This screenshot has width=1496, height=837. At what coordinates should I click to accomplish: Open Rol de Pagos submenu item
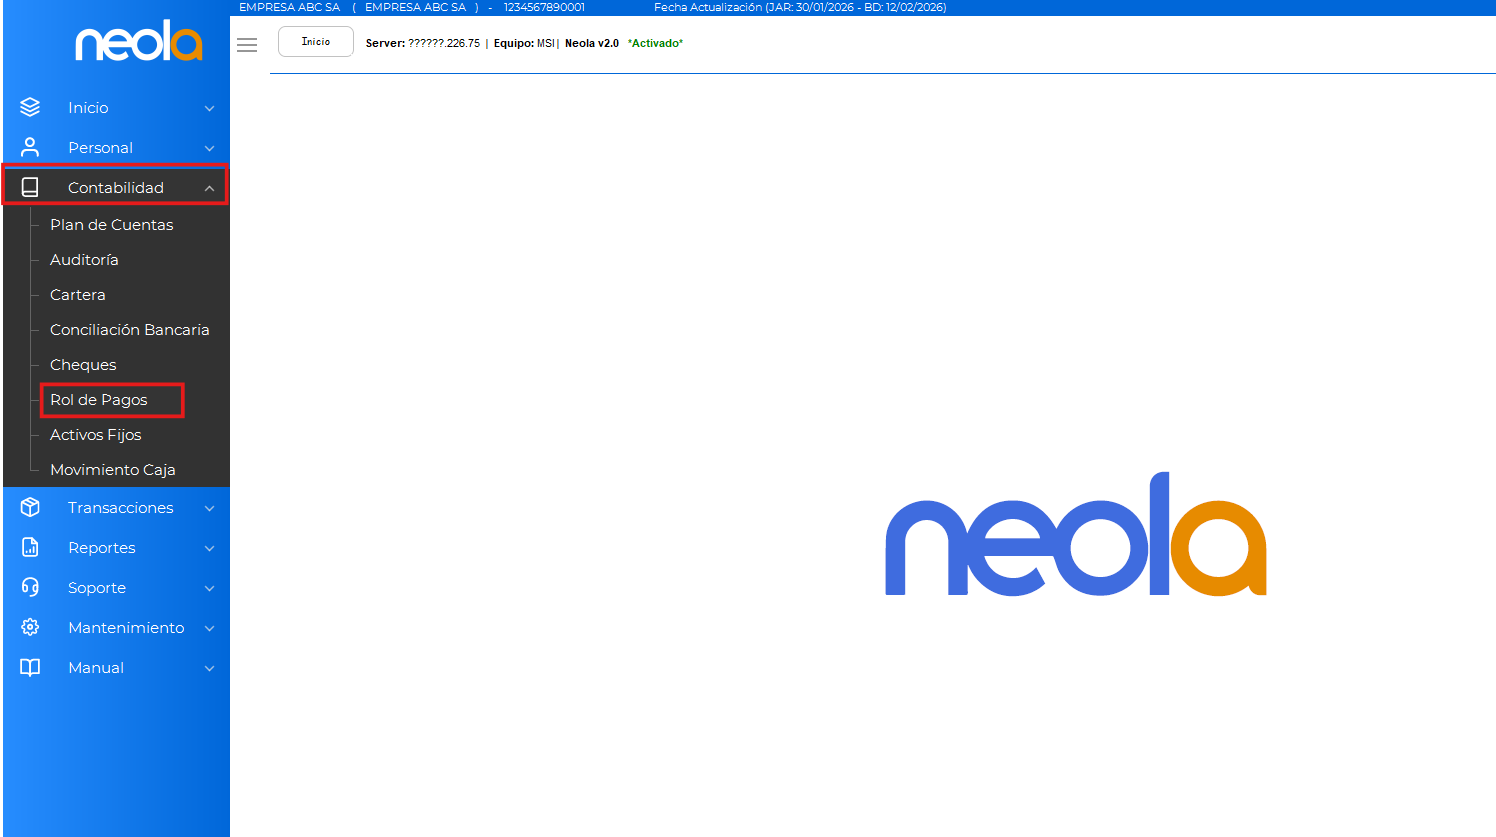tap(99, 400)
